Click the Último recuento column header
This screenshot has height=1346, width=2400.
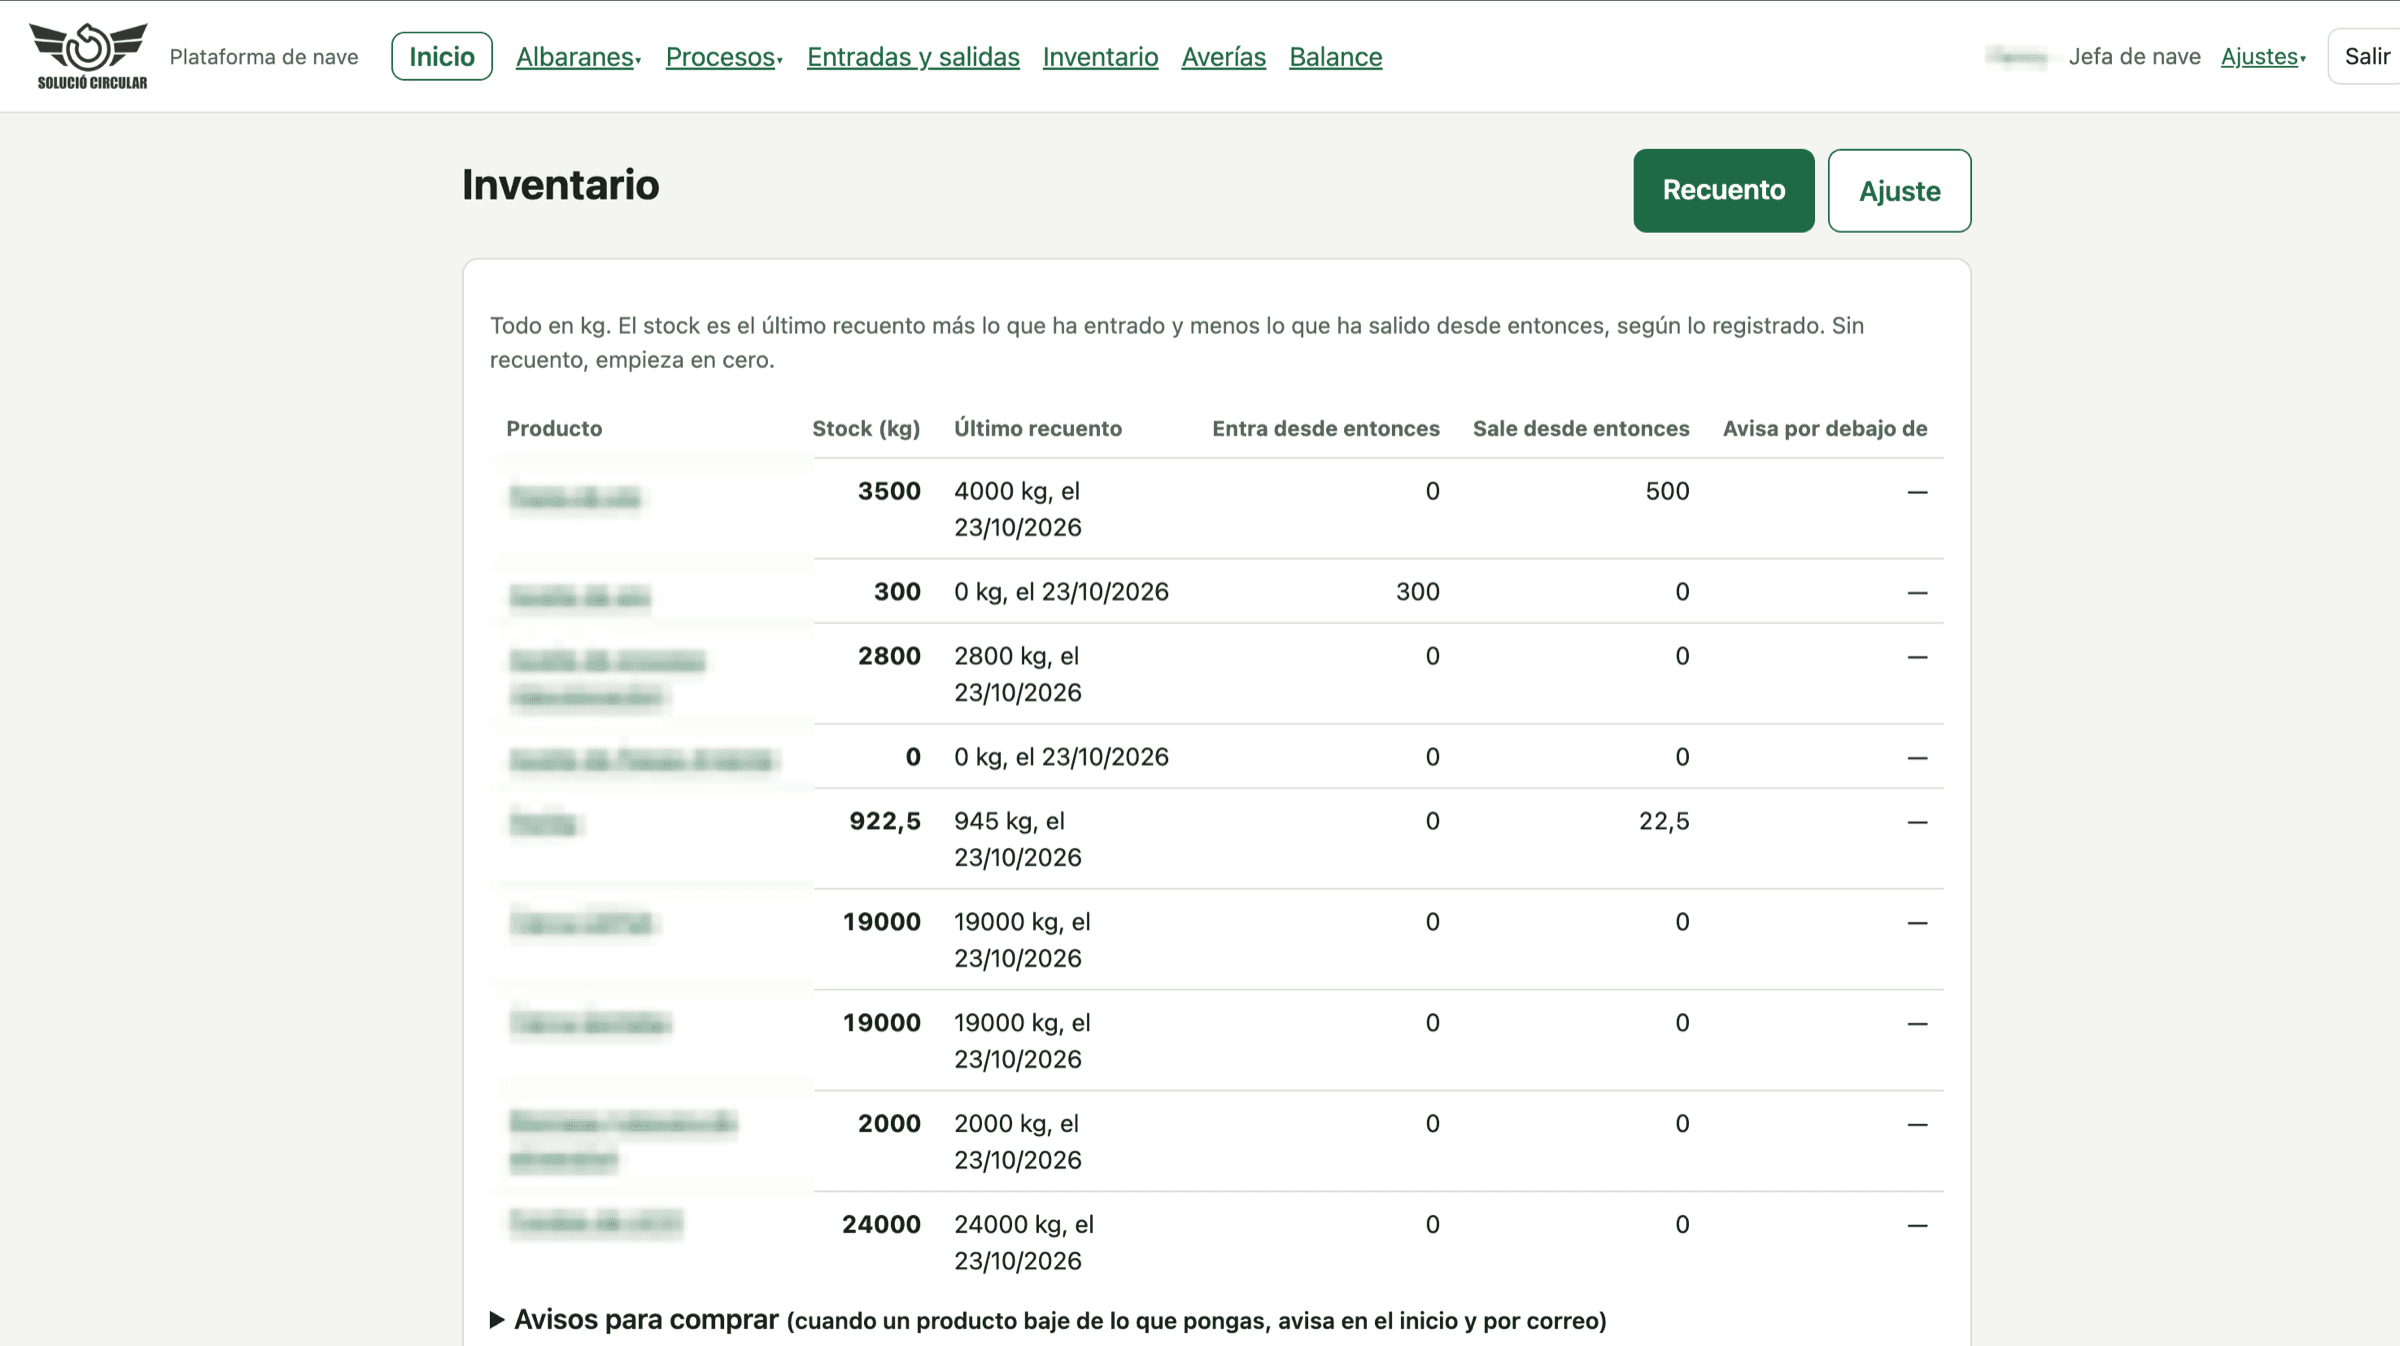[1038, 429]
